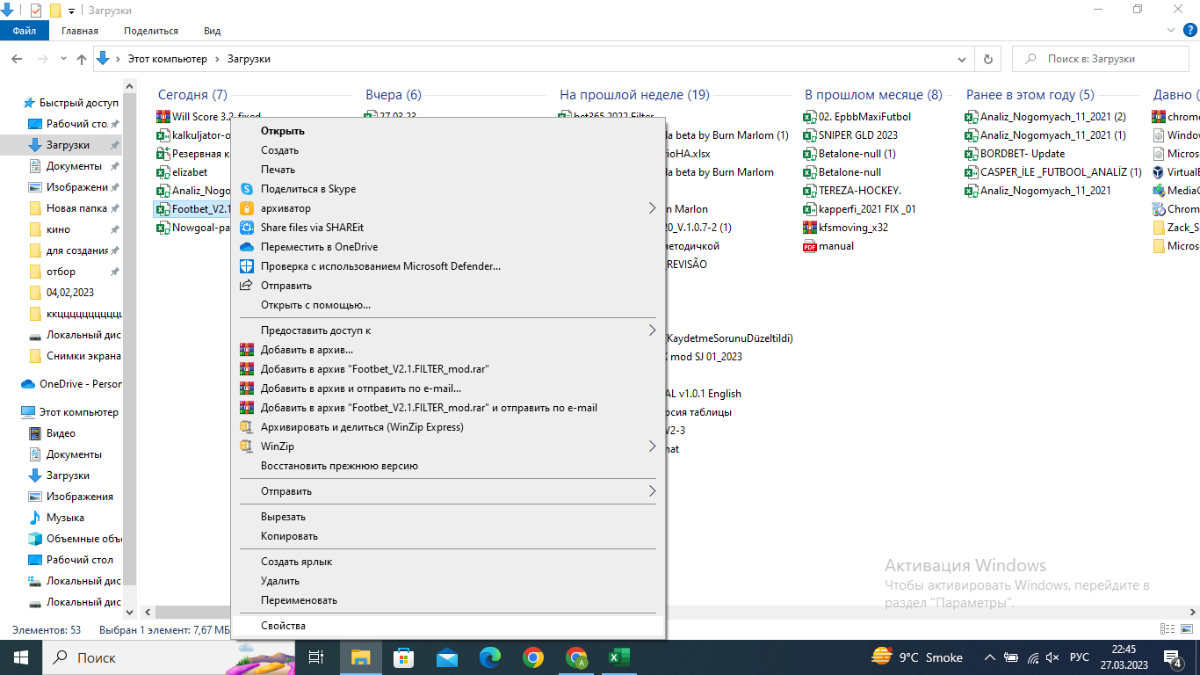Screen dimensions: 1200x675
Task: Expand the архиватор submenu arrow
Action: (x=652, y=208)
